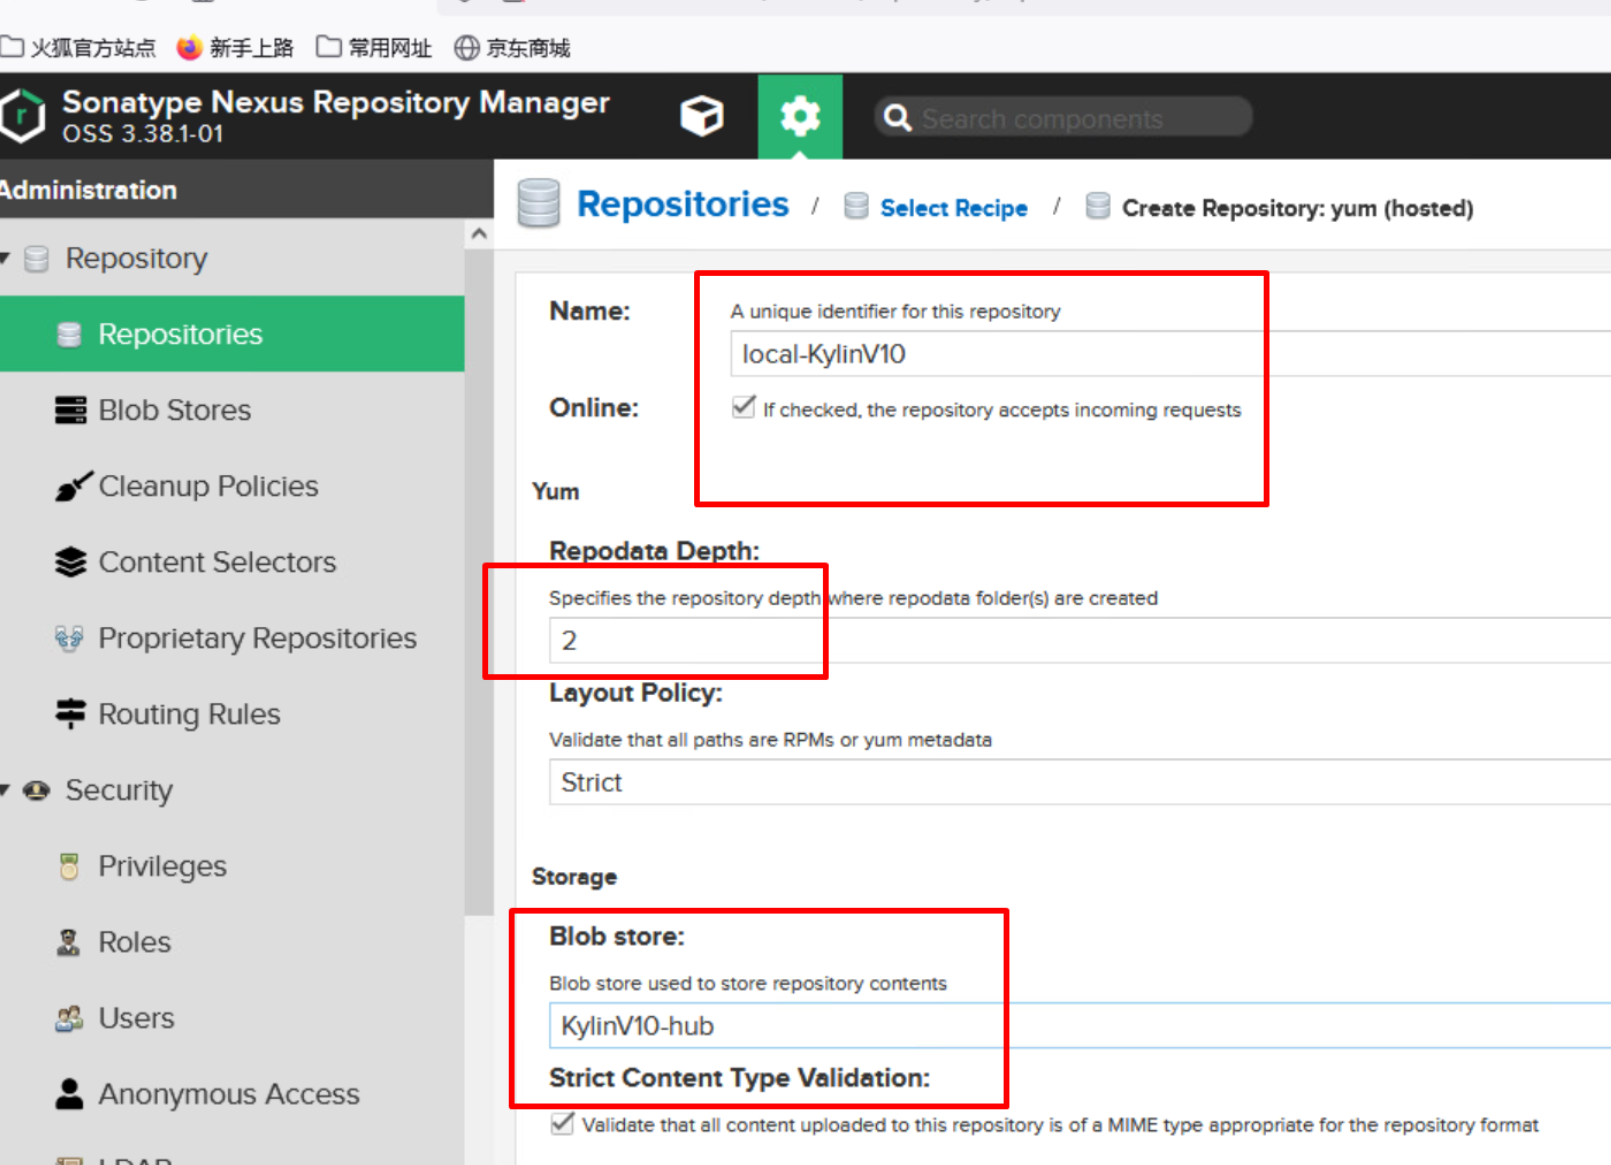The image size is (1611, 1165).
Task: Click the Create Repository breadcrumb icon
Action: coord(1097,206)
